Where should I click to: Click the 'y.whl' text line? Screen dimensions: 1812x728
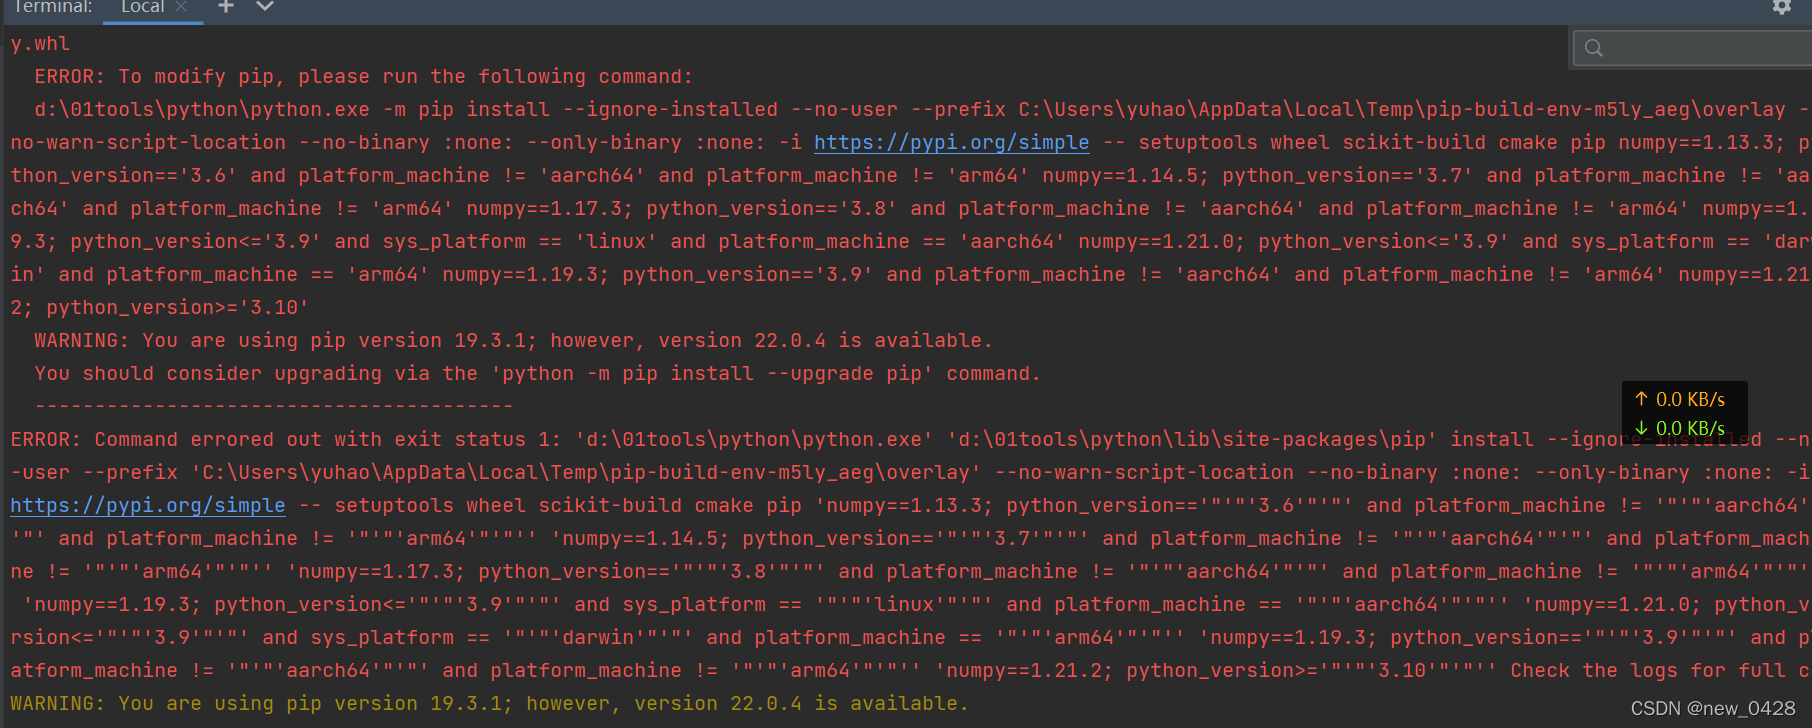(x=40, y=44)
